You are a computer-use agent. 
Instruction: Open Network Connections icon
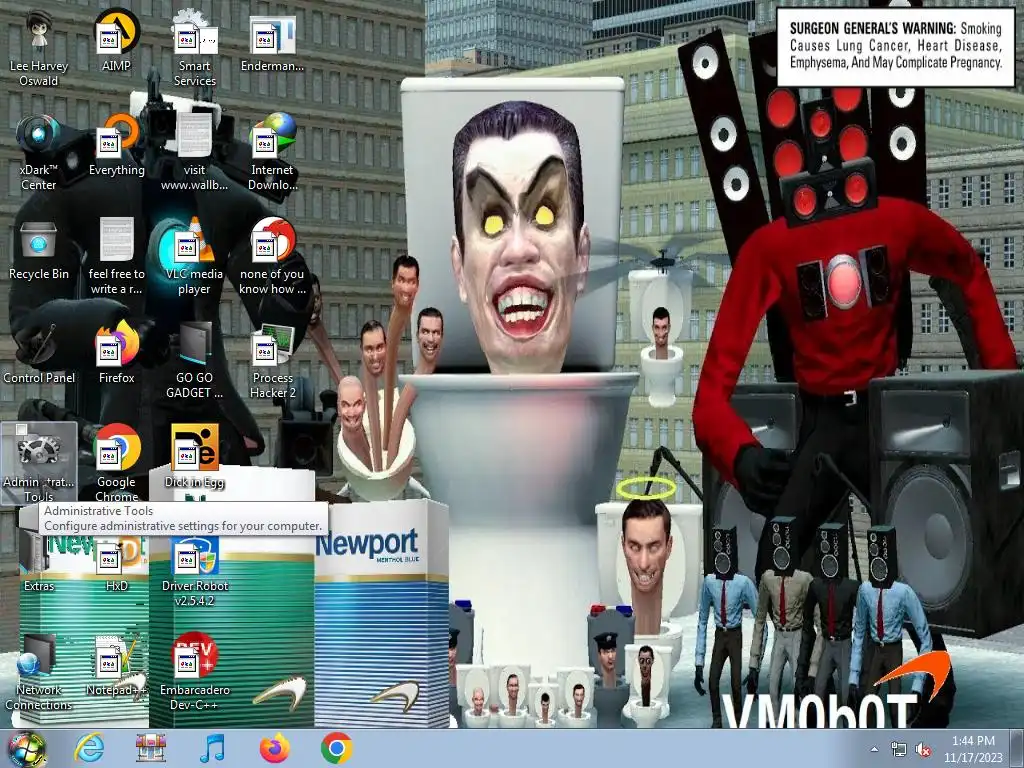[x=39, y=671]
